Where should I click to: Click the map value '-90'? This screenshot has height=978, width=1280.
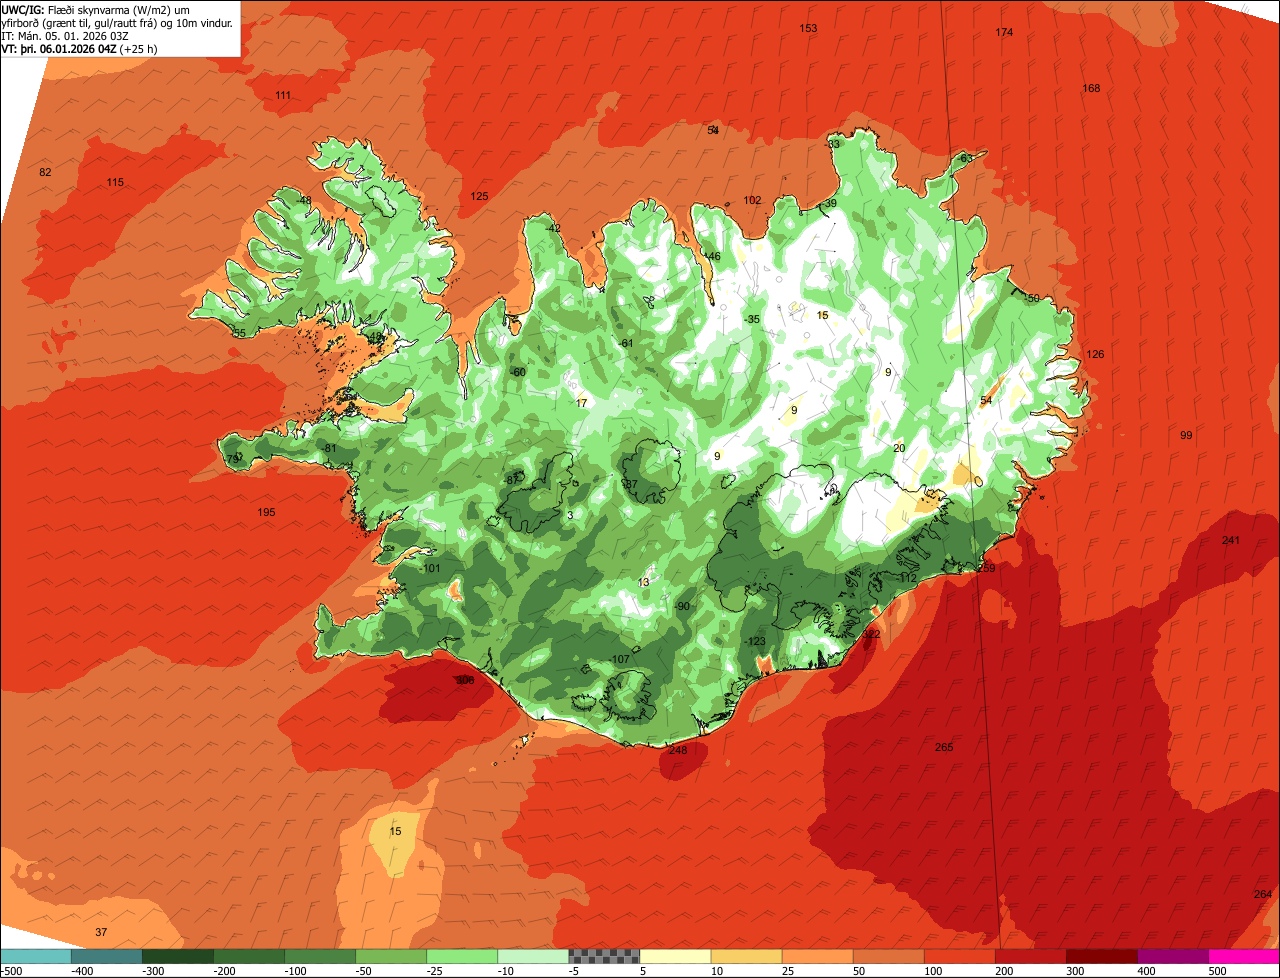(682, 606)
